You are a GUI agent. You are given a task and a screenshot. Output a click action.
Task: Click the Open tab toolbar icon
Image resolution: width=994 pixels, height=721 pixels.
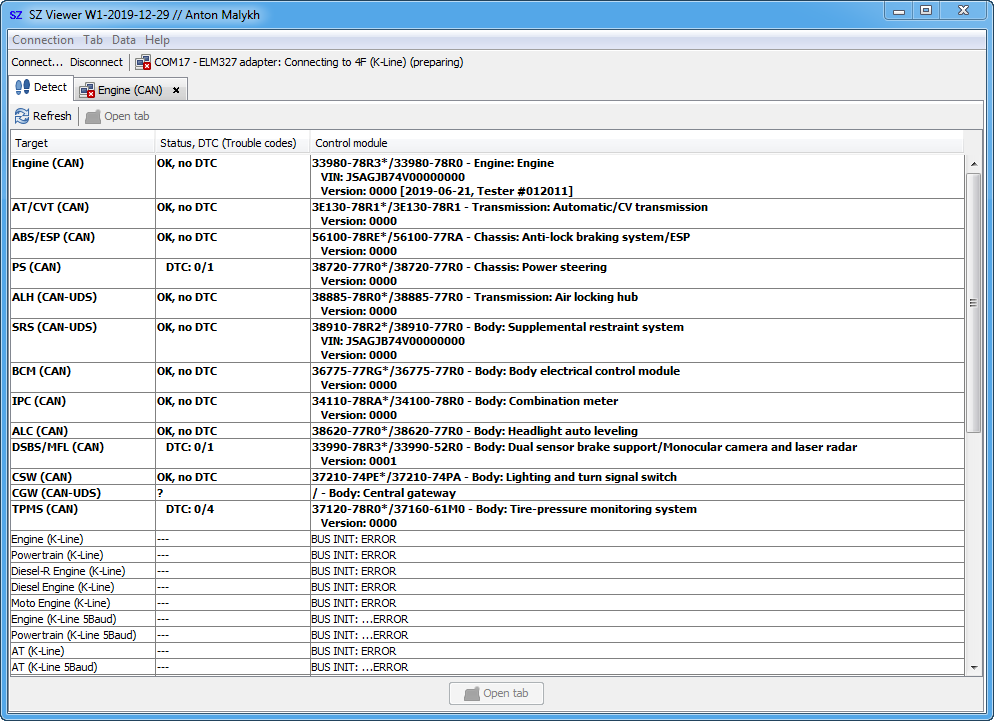93,116
